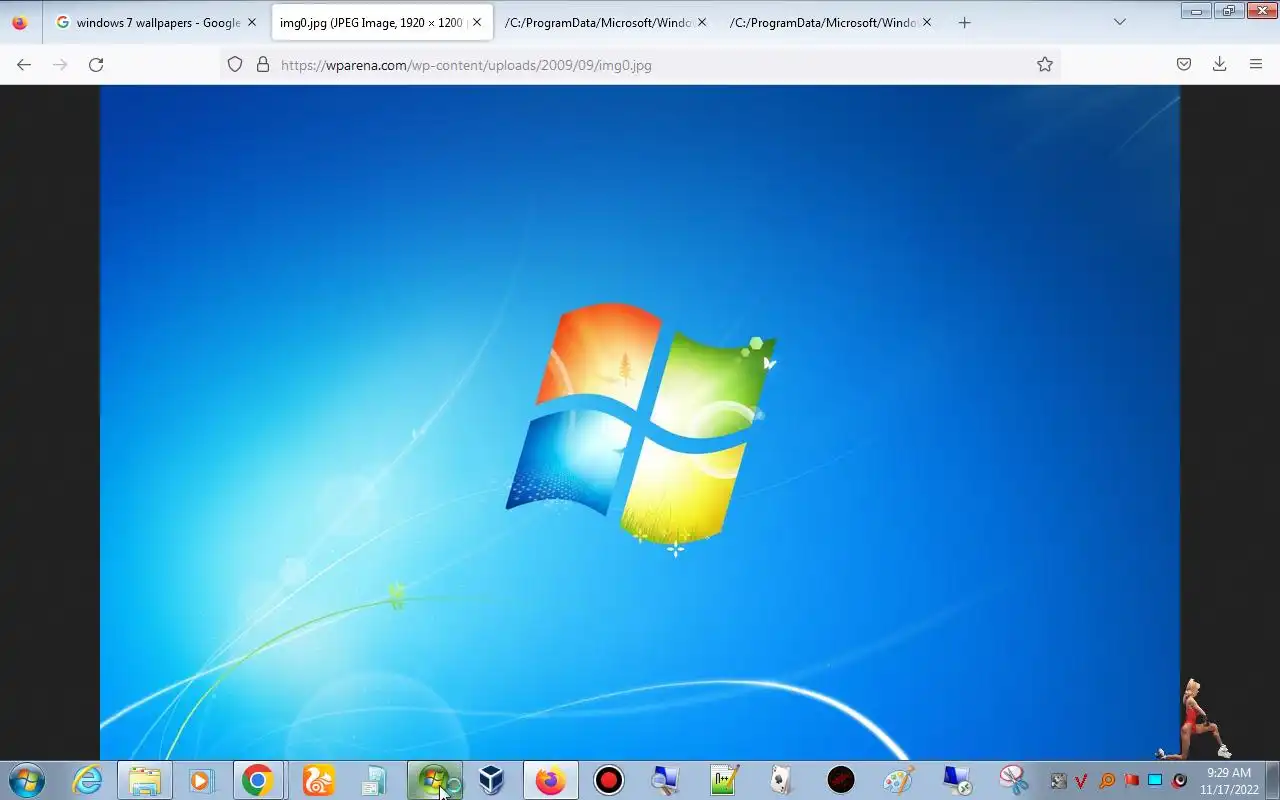The height and width of the screenshot is (800, 1280).
Task: Open the tracking protection shield icon
Action: 235,64
